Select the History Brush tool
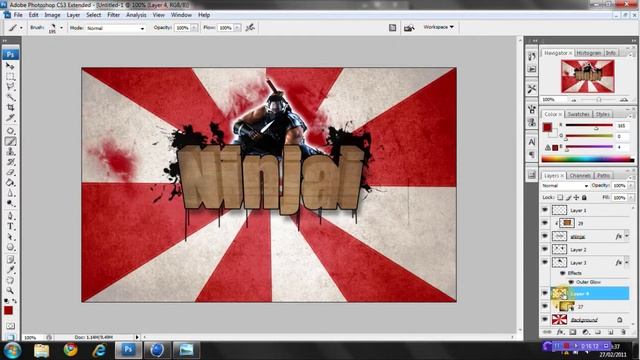Screen dimensions: 640x360 click(x=10, y=162)
